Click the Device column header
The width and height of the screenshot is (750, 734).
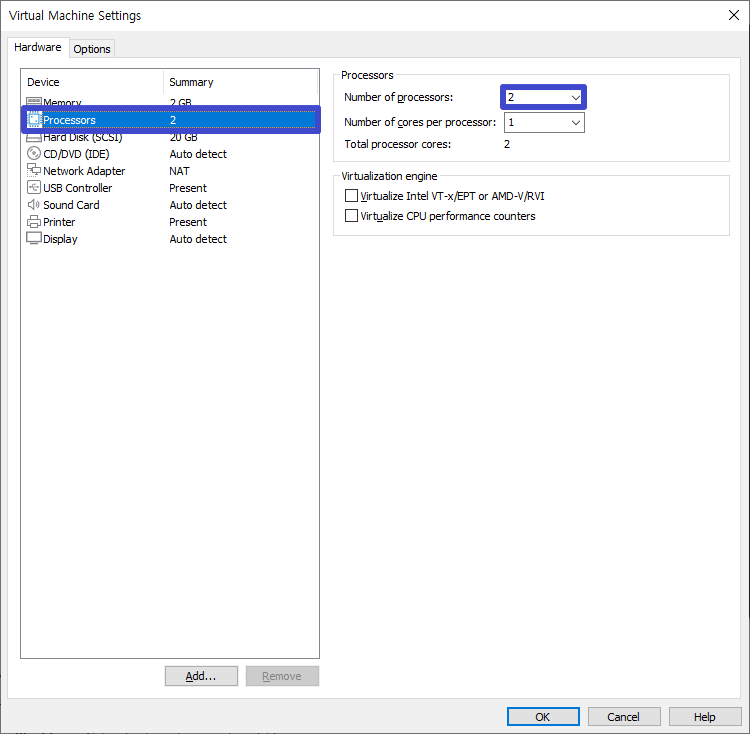pyautogui.click(x=93, y=82)
